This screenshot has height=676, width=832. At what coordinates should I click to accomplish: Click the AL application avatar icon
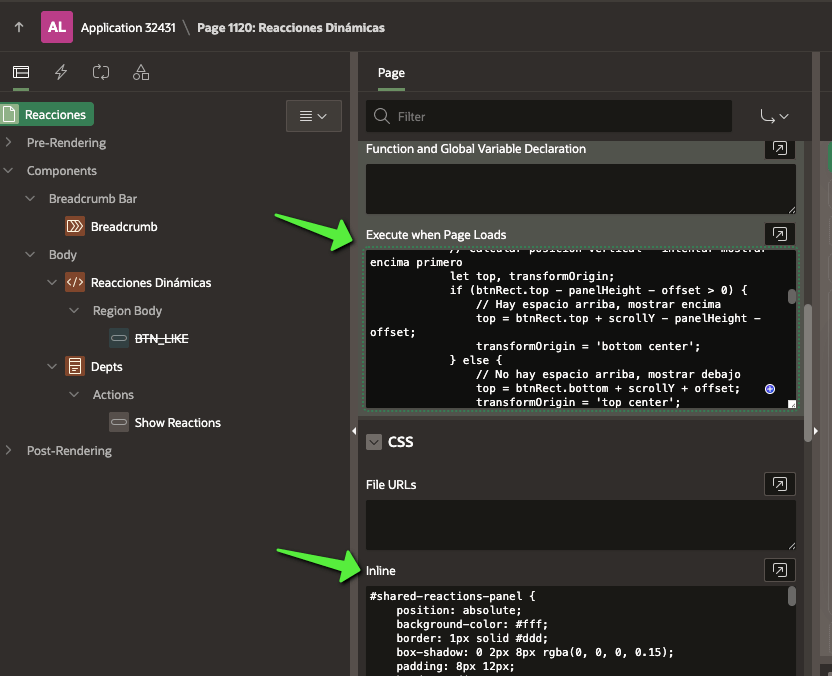[57, 27]
